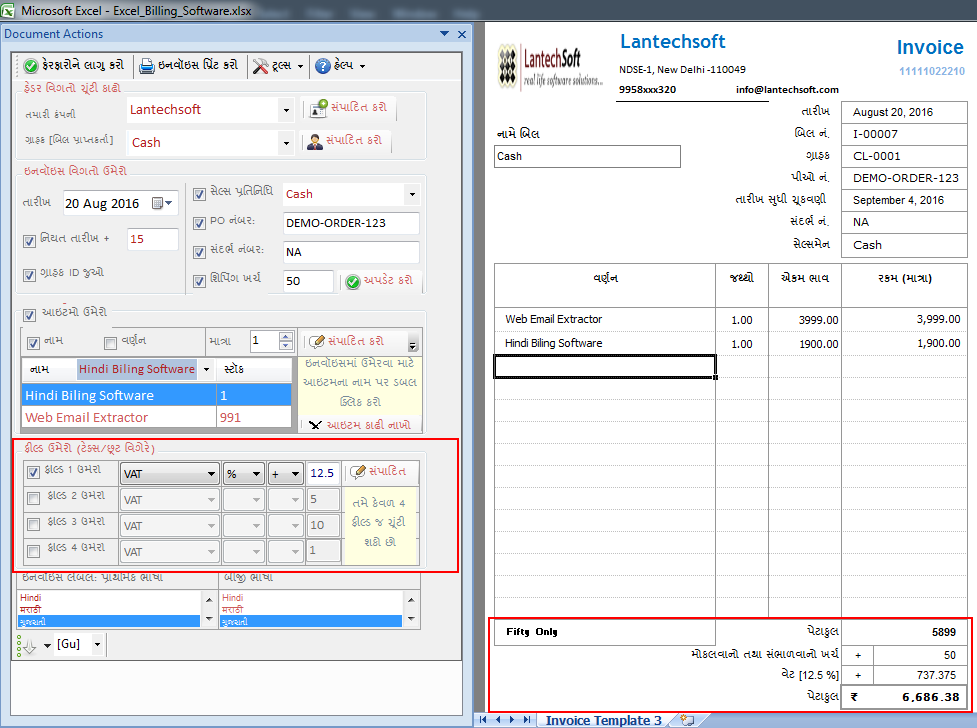Click the edit items pencil icon
Image resolution: width=977 pixels, height=728 pixels.
tap(317, 341)
